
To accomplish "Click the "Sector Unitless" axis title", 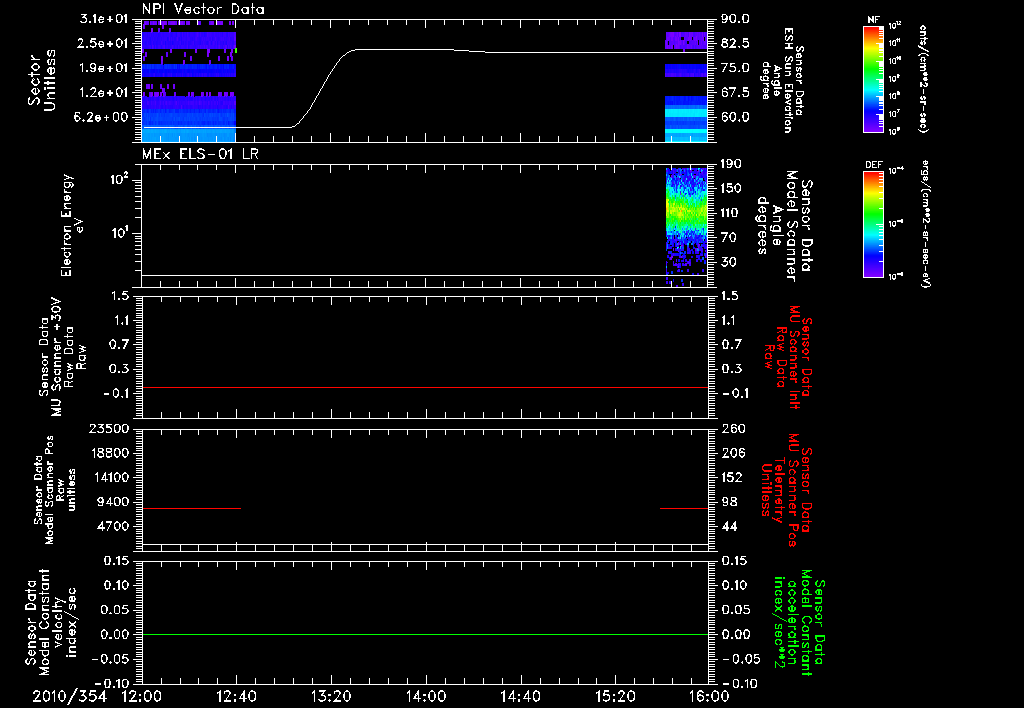I will [42, 80].
